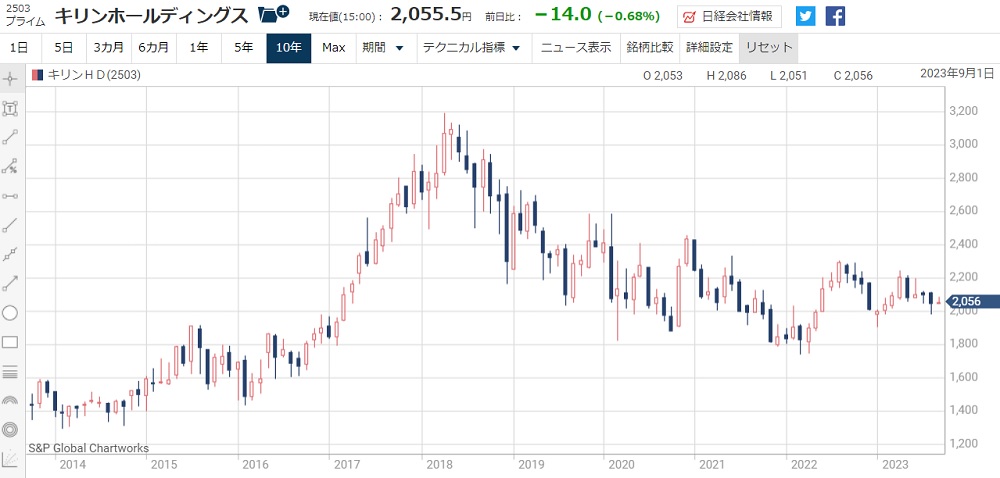Select the trend line segment tool
1000x478 pixels.
[10, 137]
